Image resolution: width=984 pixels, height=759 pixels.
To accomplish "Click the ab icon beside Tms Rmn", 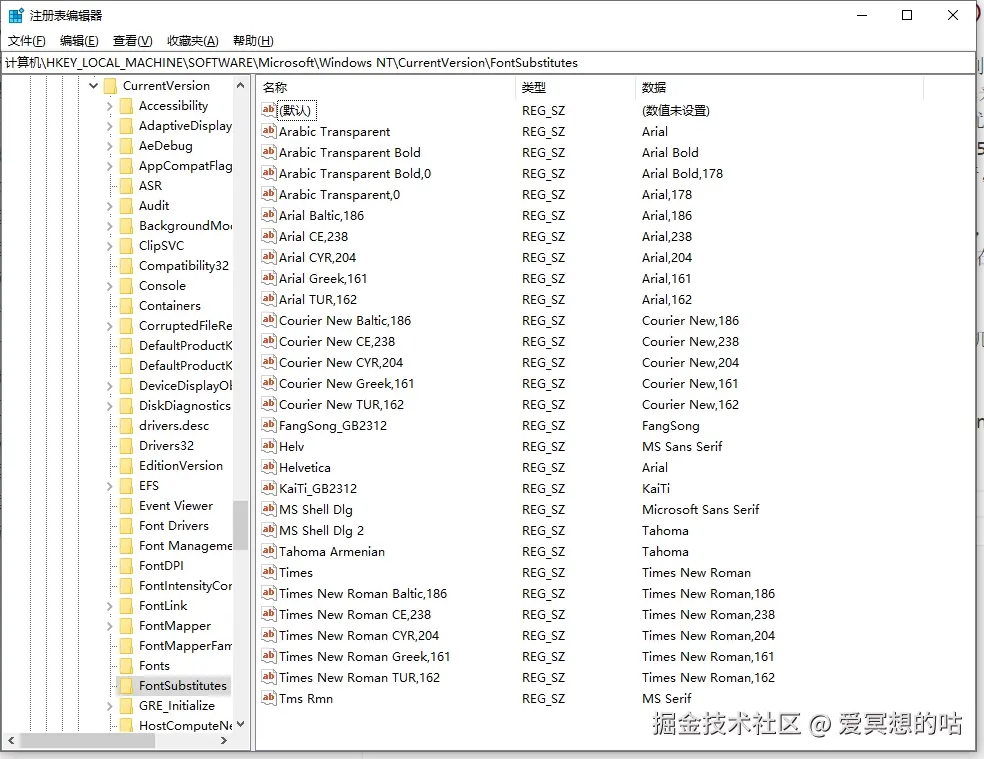I will tap(267, 698).
